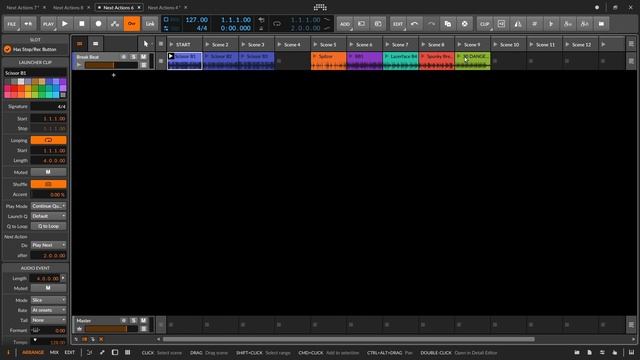
Task: Click the horizontal scrollbar below launcher
Action: [349, 339]
